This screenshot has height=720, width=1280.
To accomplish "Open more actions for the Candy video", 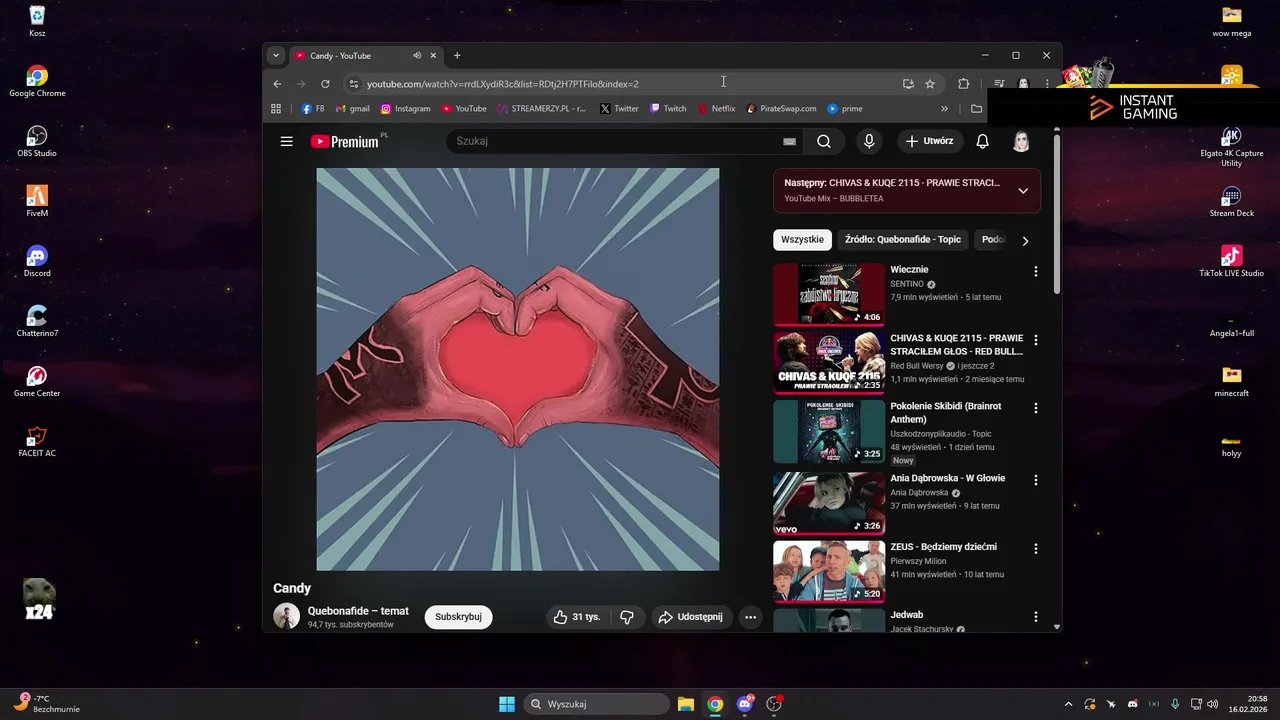I will pyautogui.click(x=750, y=617).
